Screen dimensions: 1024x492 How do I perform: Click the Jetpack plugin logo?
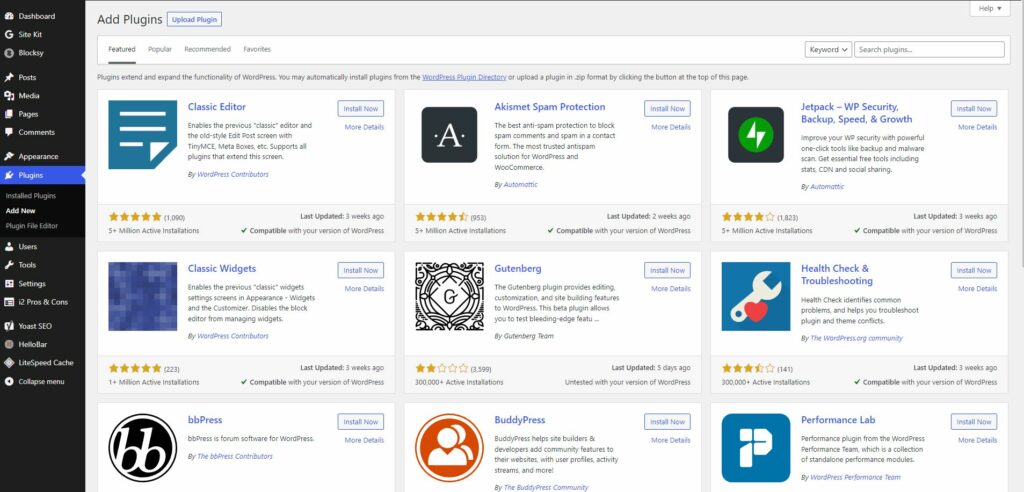click(756, 135)
